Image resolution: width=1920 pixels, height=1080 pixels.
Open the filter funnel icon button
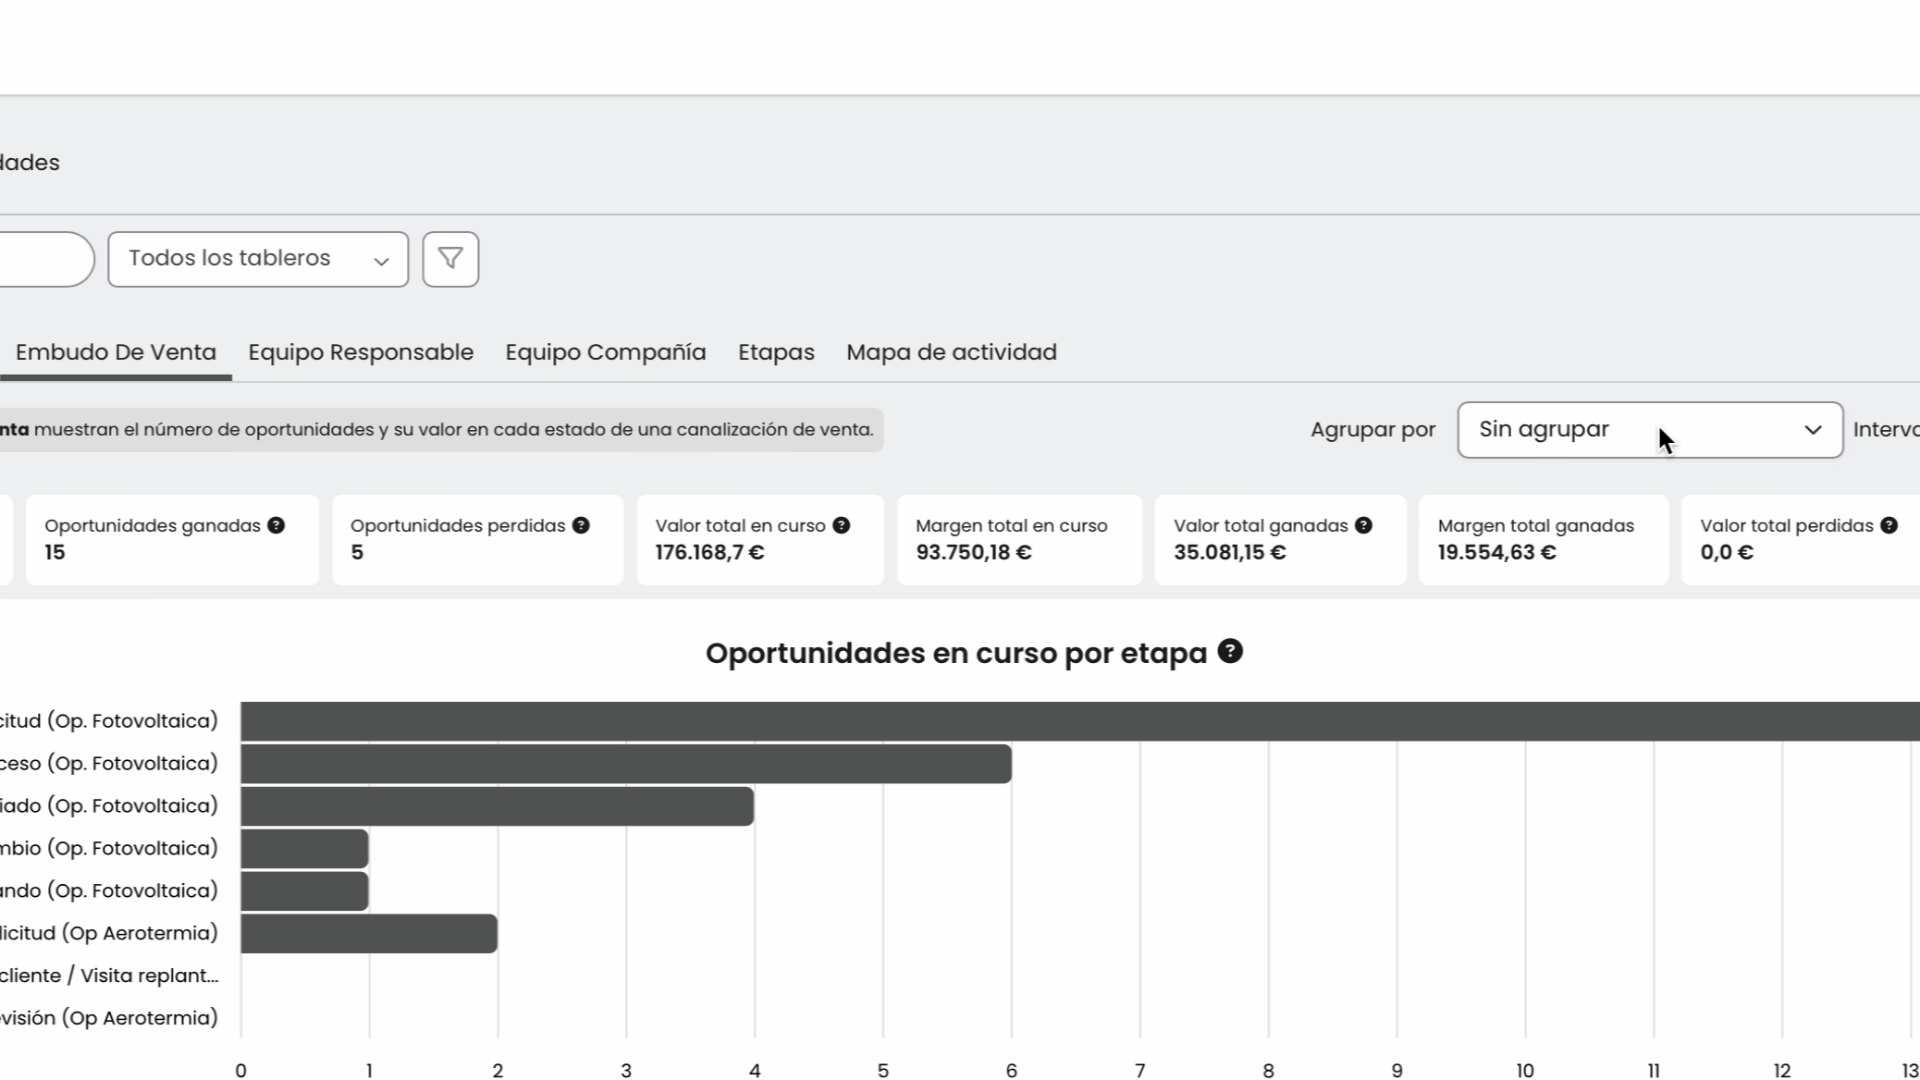[450, 259]
